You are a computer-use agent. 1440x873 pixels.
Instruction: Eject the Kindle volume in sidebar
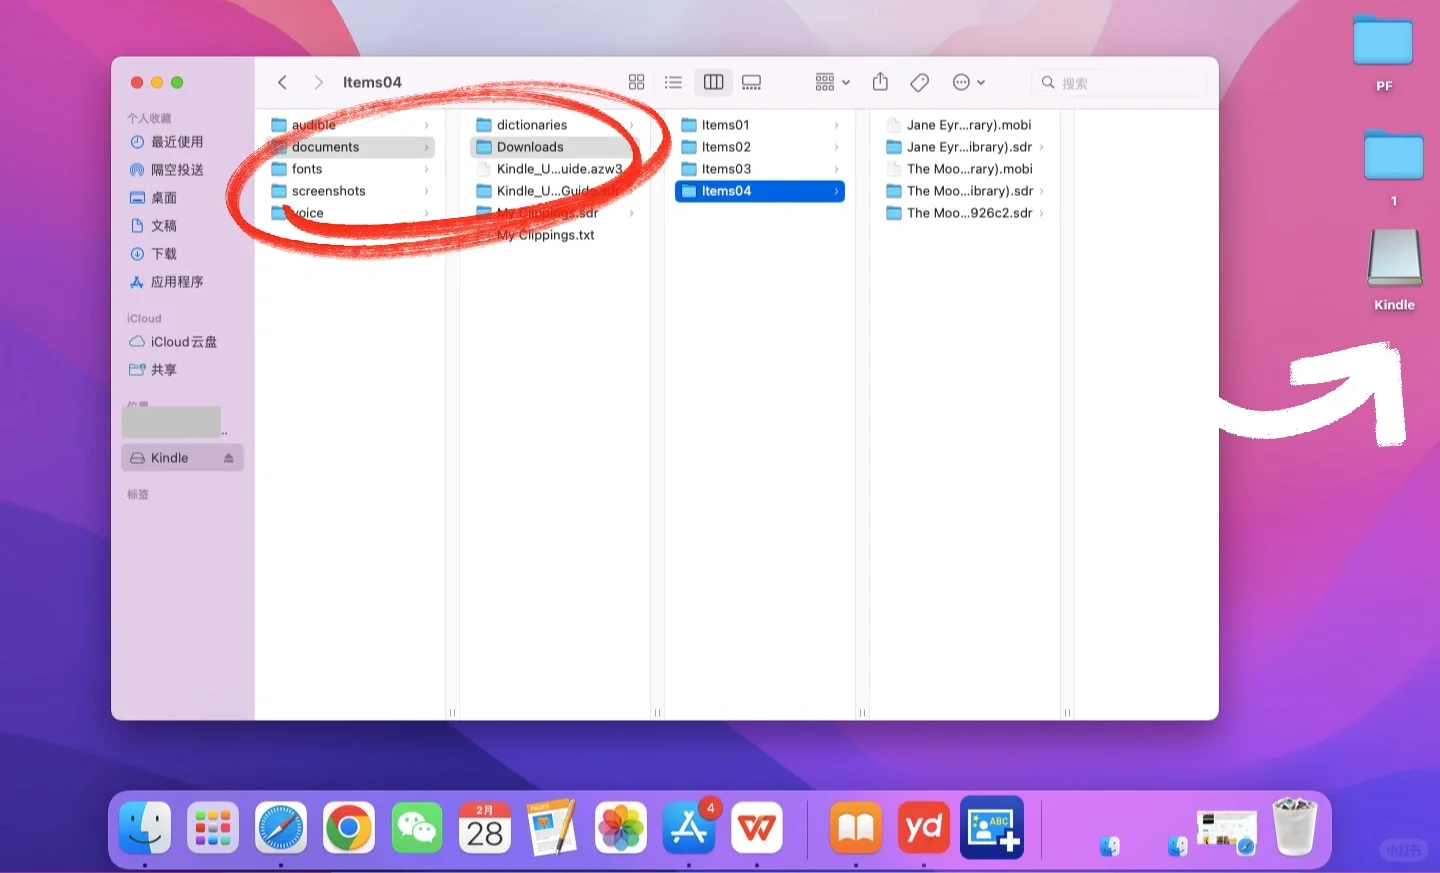229,458
